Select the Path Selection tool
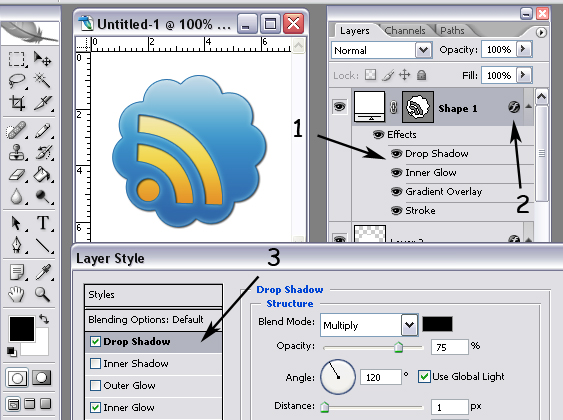This screenshot has height=420, width=563. coord(17,223)
